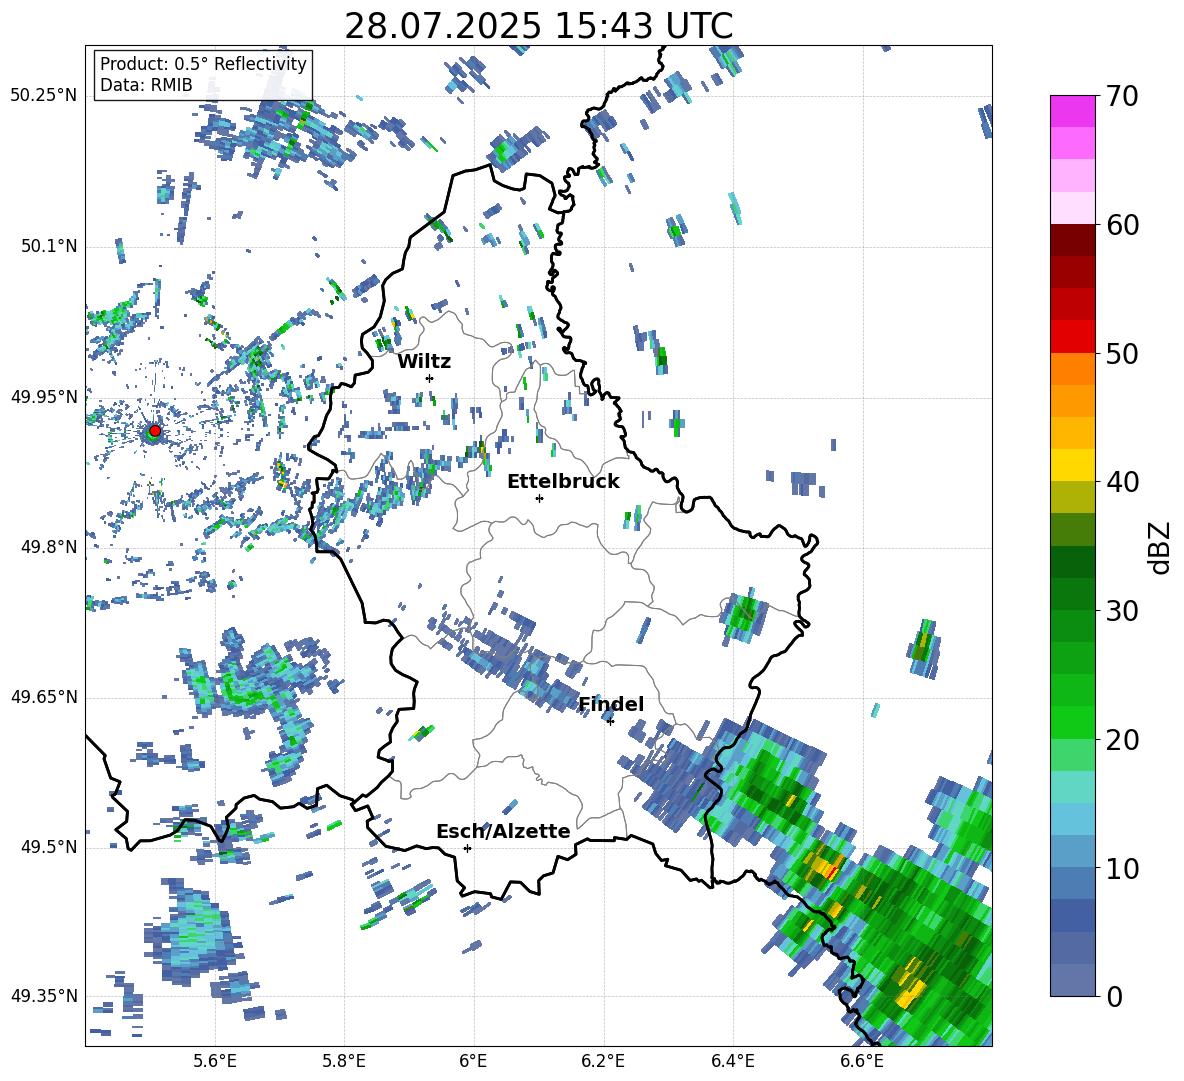Click the title "28.07.2025 15:43 UTC"
Screen dimensions: 1184x1081
pos(538,26)
